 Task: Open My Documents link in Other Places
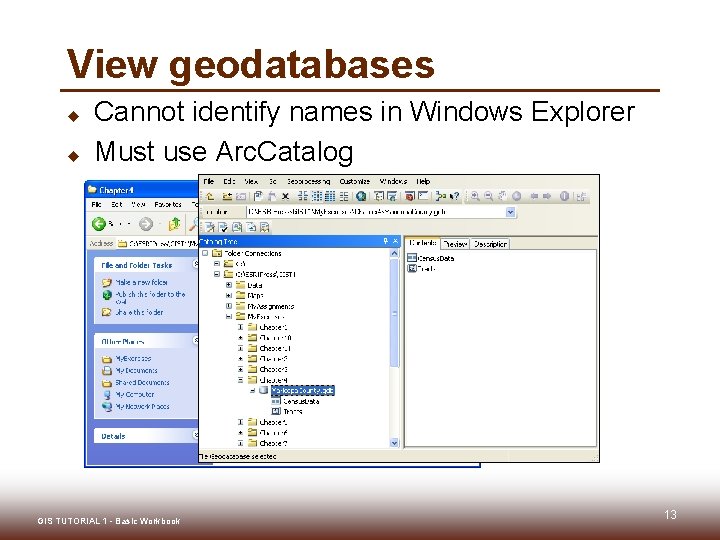coord(136,370)
